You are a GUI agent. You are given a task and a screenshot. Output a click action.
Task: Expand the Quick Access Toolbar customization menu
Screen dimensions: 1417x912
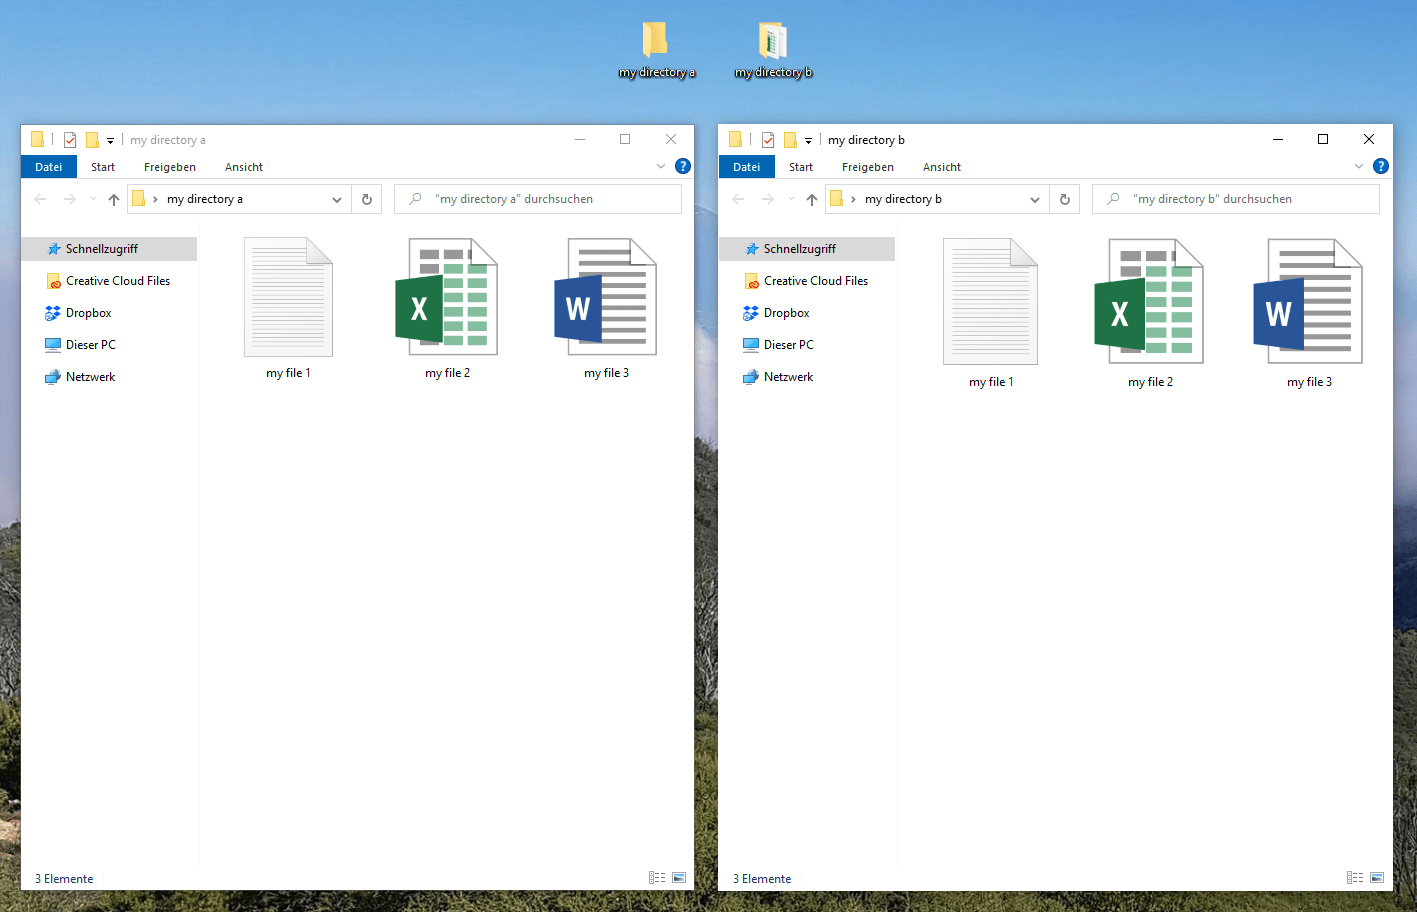(108, 139)
